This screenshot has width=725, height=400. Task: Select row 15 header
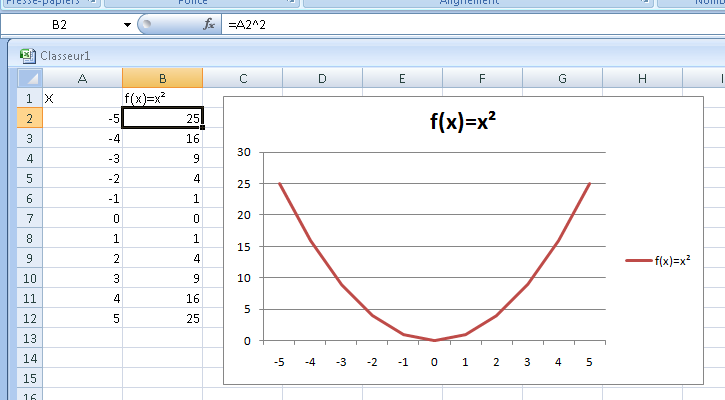30,378
